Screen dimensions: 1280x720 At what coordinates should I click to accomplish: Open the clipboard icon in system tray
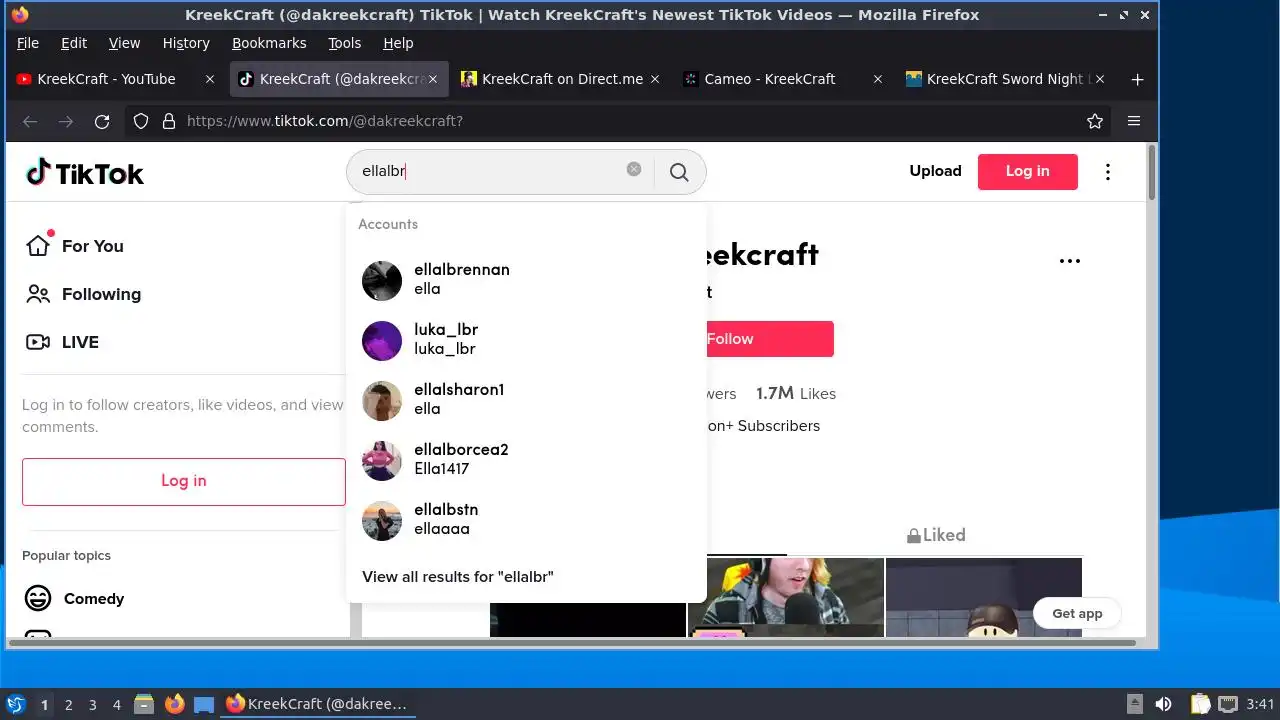(1200, 704)
